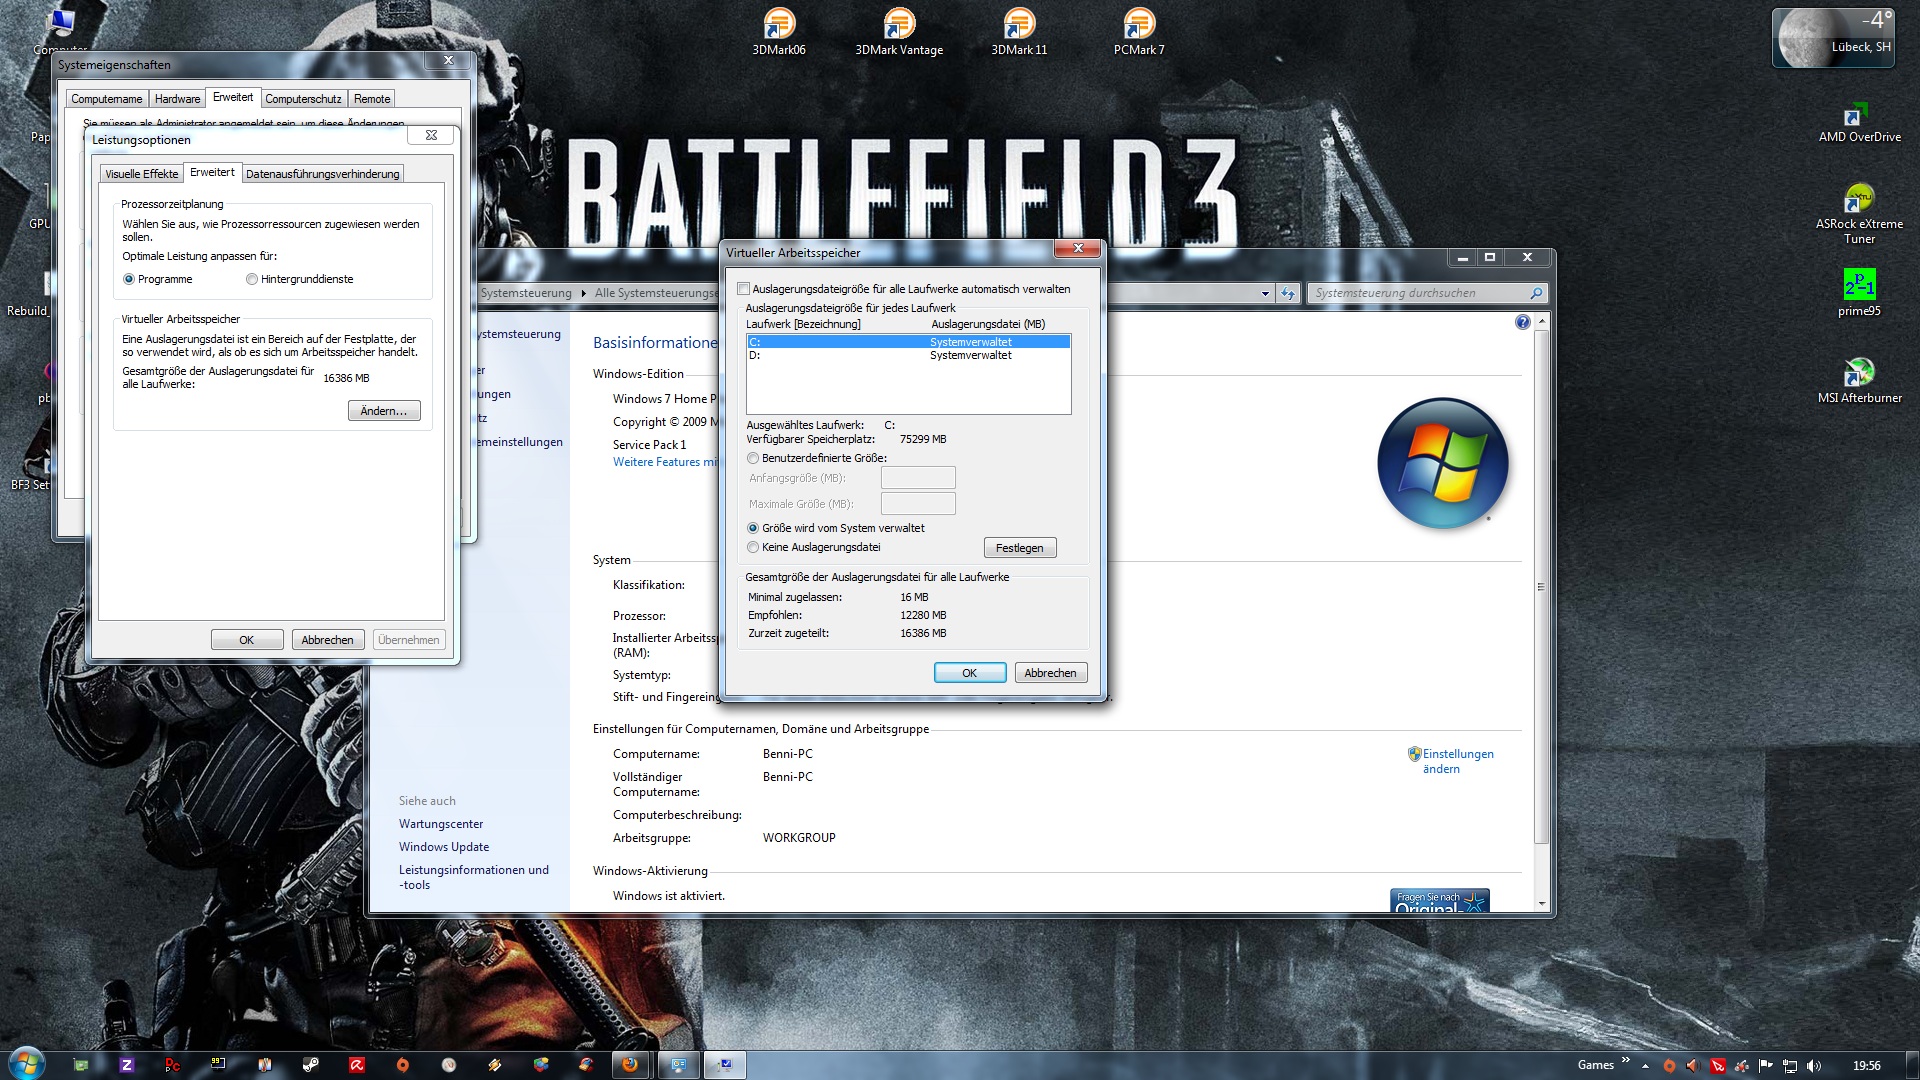Select drive C: in paging file list
Screen dimensions: 1920x1080
tap(909, 342)
